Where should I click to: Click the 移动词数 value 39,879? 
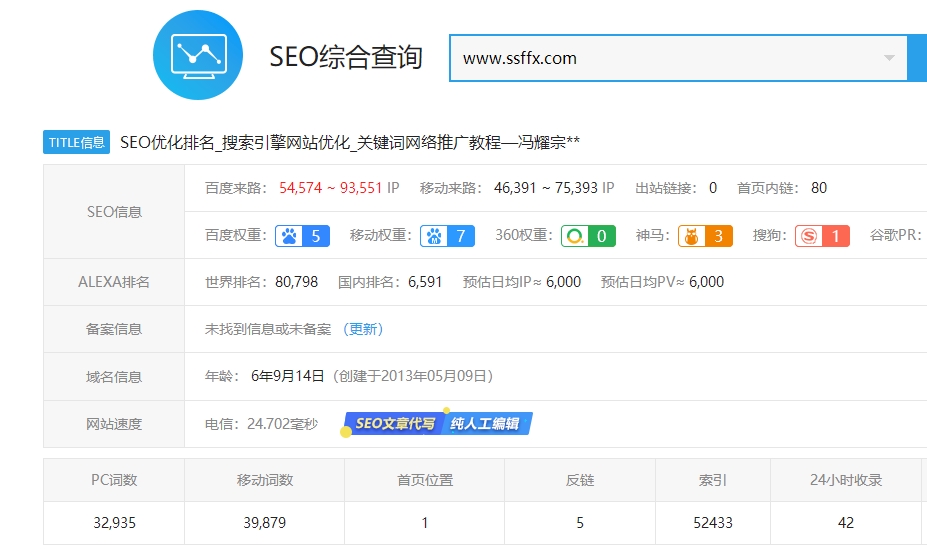coord(264,523)
